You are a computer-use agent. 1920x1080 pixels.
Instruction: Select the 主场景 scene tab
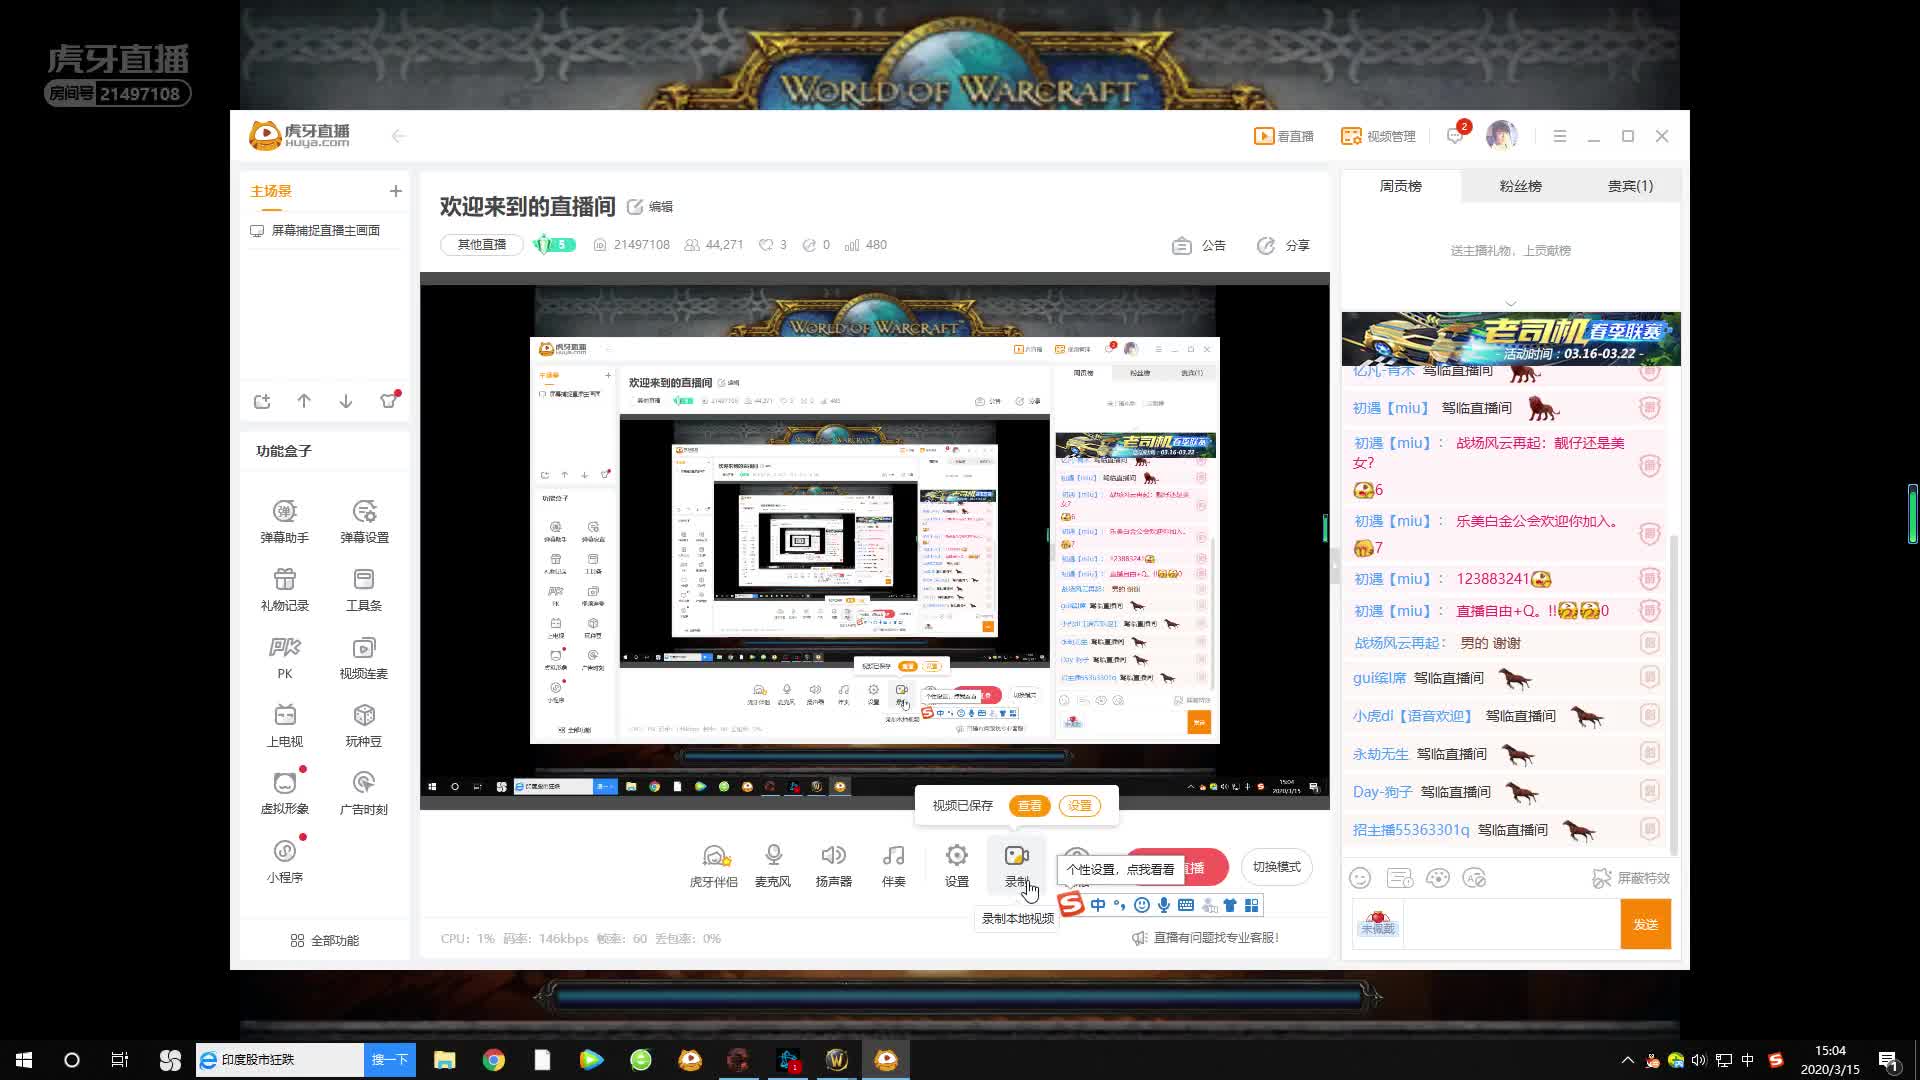click(x=271, y=191)
